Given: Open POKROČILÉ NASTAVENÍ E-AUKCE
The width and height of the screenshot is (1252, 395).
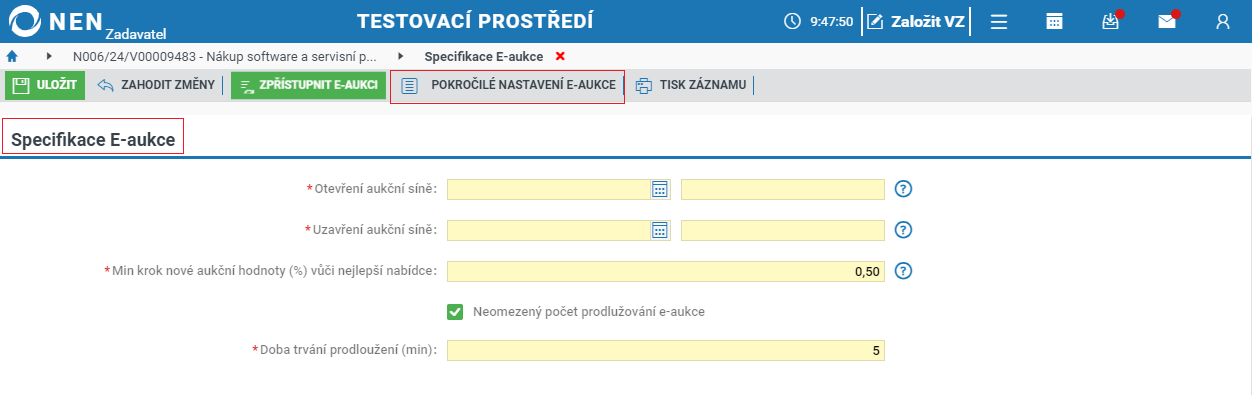Looking at the screenshot, I should [x=507, y=86].
